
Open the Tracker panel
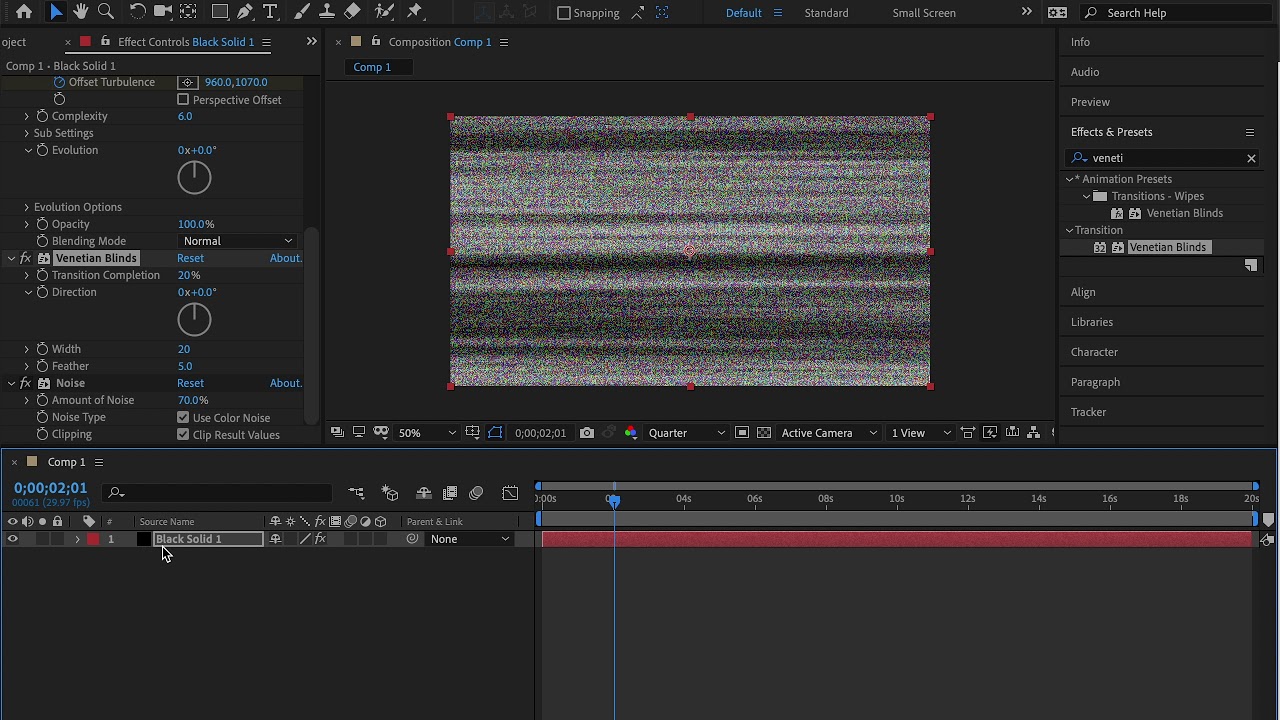click(1088, 412)
